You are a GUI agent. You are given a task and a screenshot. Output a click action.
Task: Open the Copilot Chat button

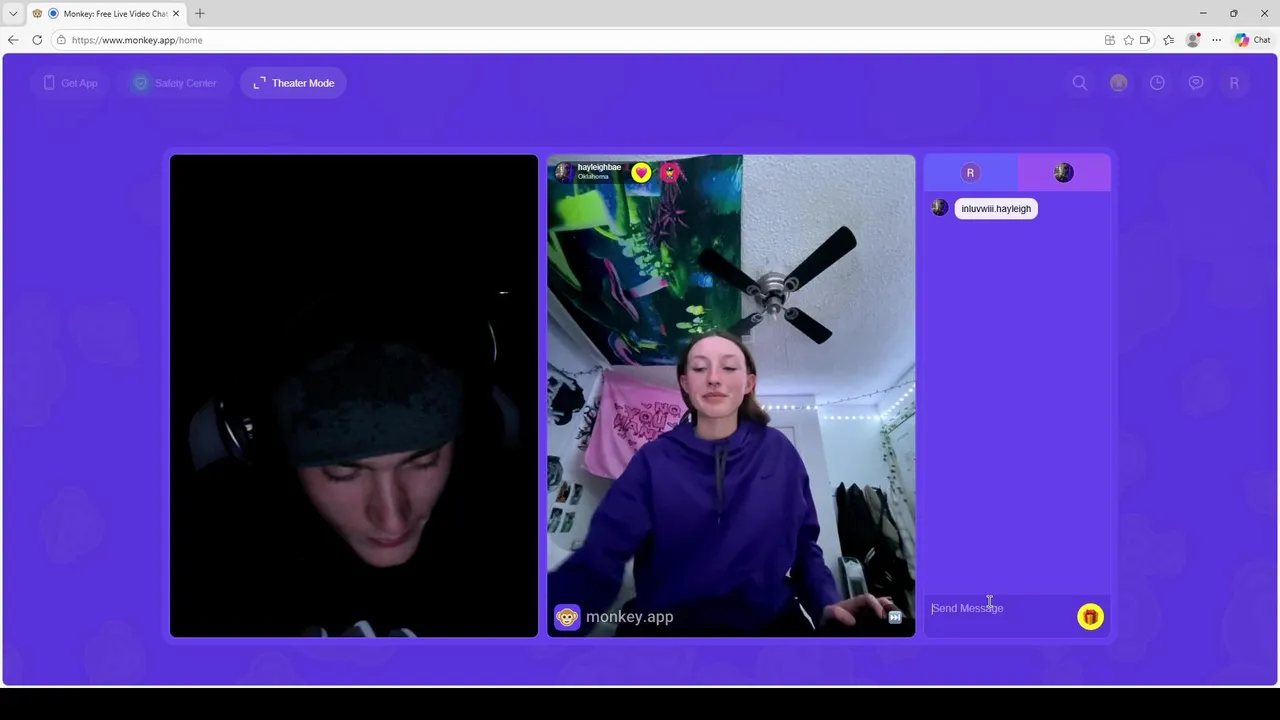click(1252, 40)
